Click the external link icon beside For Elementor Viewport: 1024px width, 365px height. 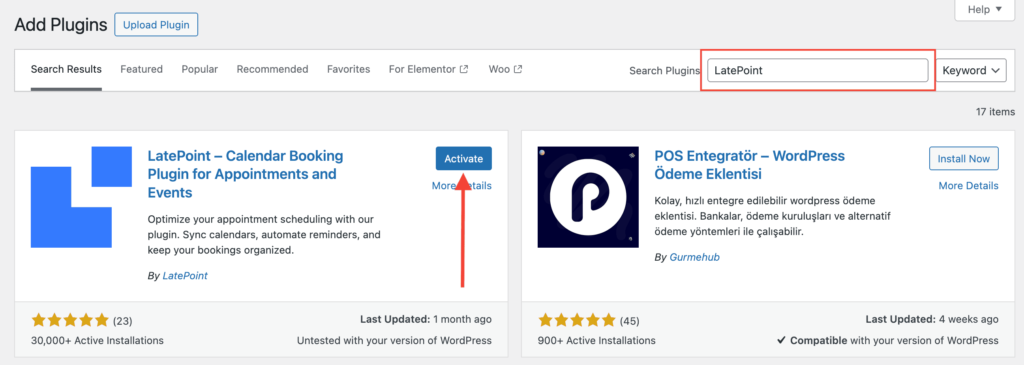[x=464, y=69]
